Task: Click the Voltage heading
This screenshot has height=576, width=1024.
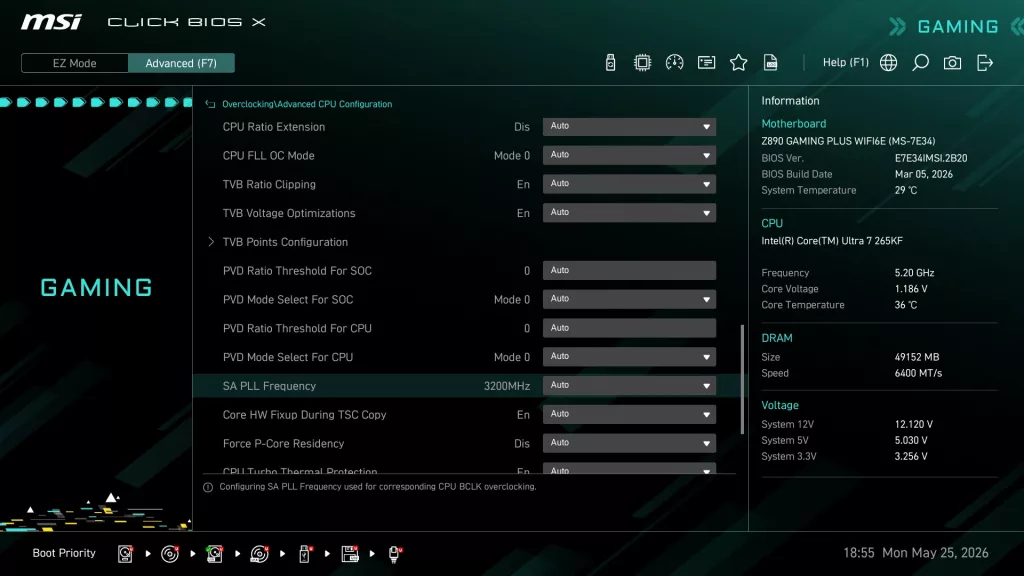Action: click(x=780, y=405)
